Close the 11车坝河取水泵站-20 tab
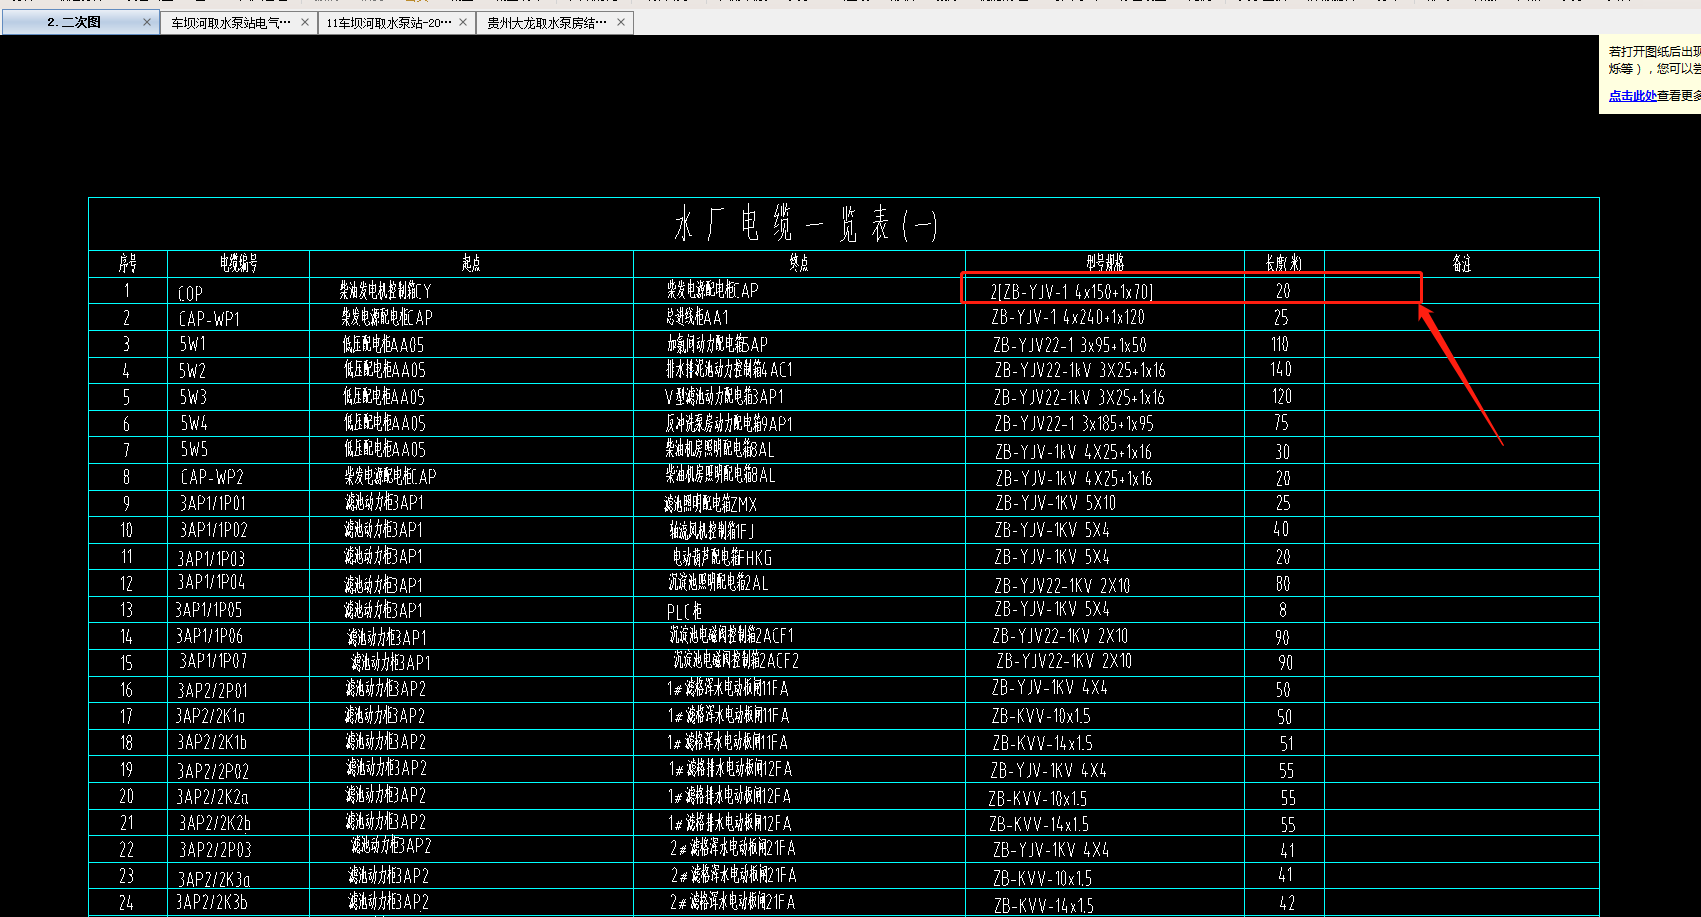The image size is (1701, 917). click(463, 22)
